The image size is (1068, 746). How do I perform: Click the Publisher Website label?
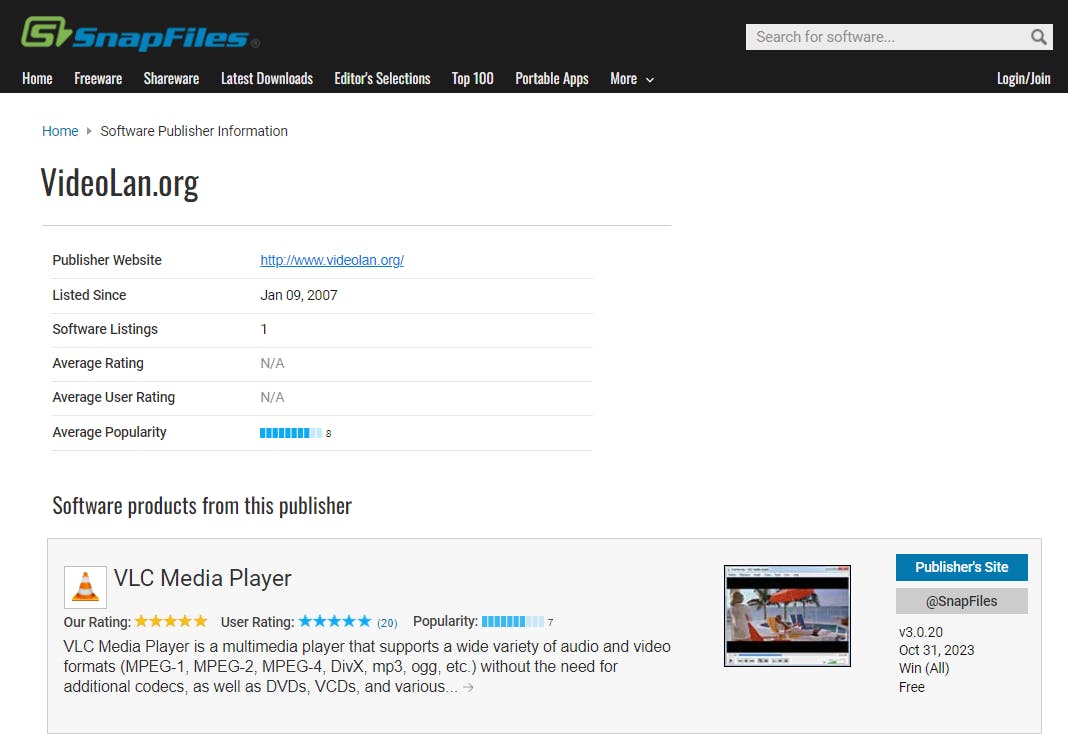107,260
